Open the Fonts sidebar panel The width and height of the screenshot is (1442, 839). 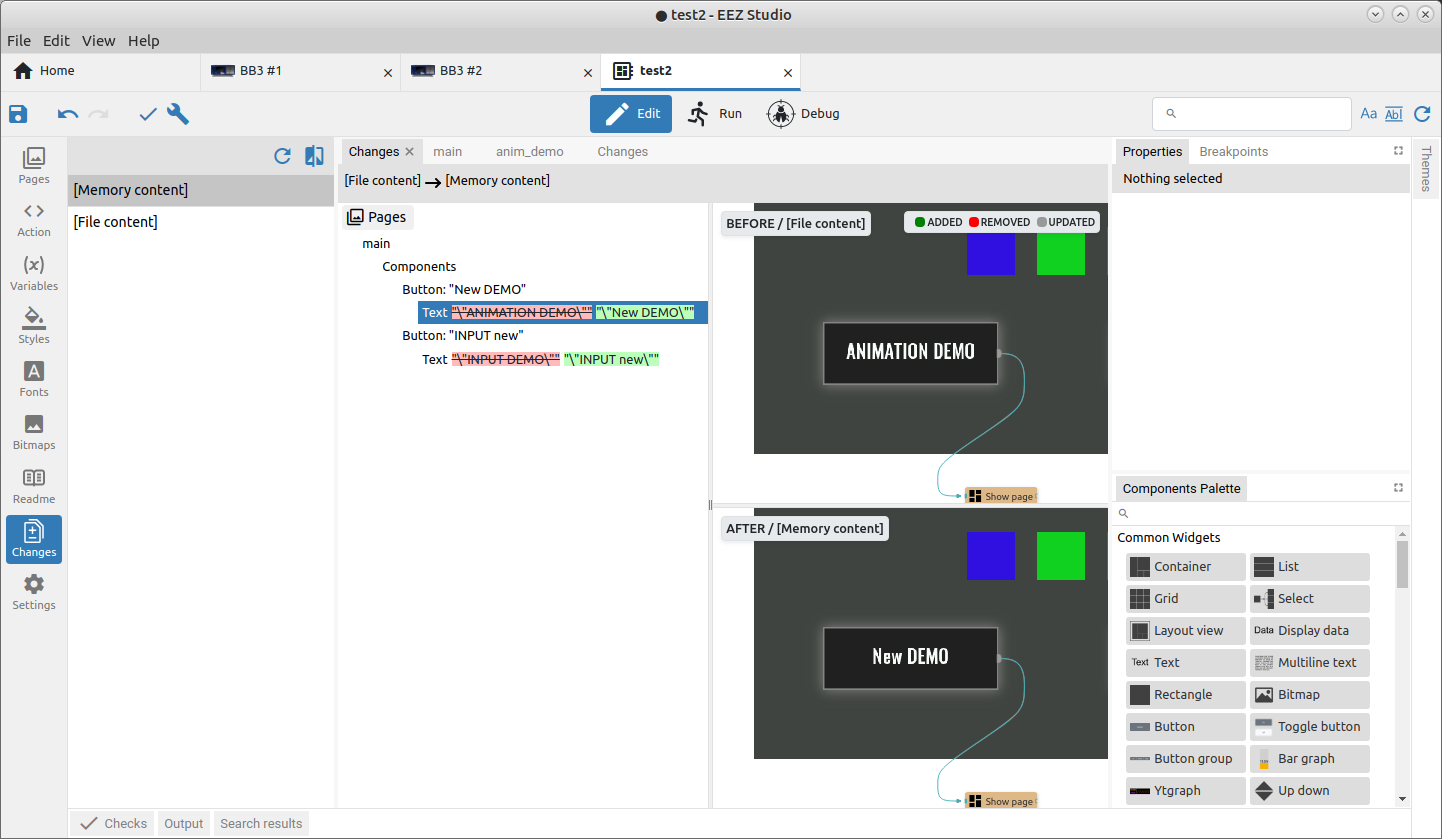34,378
